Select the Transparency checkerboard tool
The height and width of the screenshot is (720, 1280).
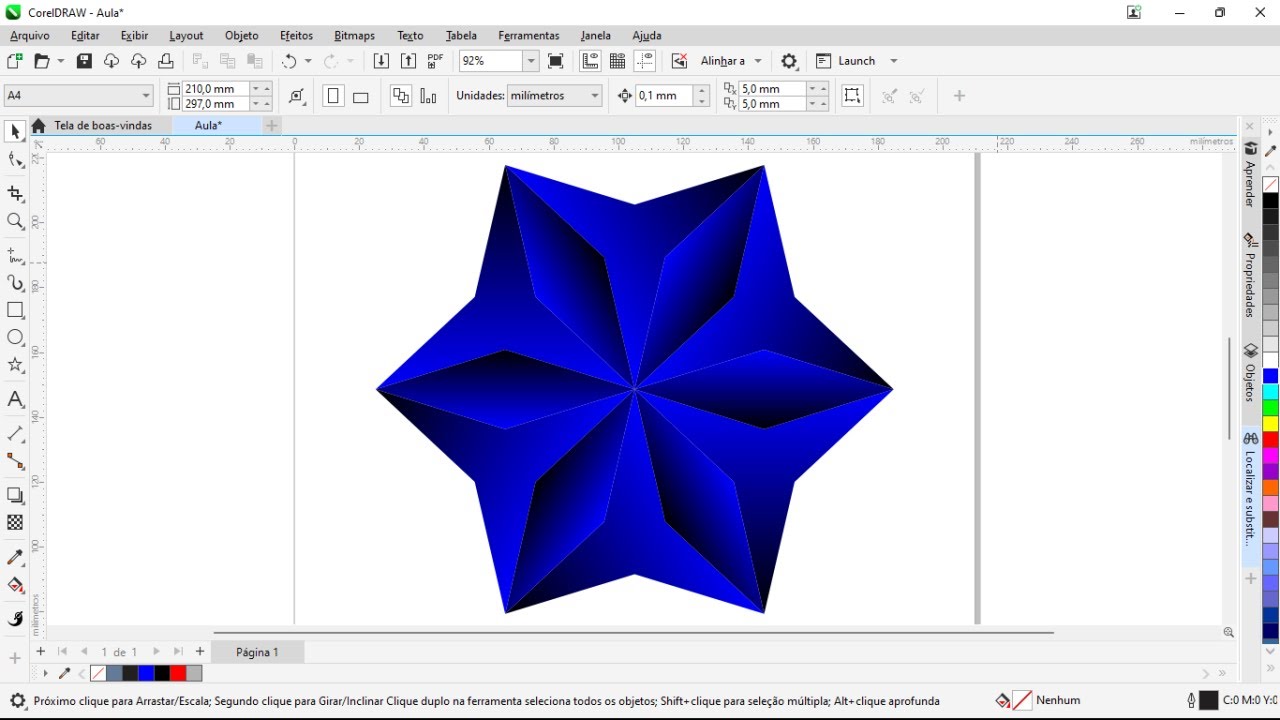point(15,522)
